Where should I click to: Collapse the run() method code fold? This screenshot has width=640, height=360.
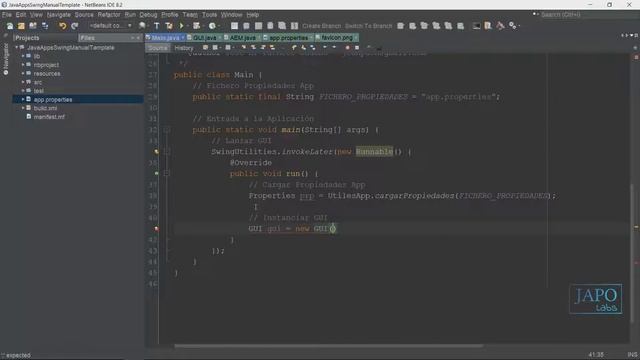click(167, 173)
